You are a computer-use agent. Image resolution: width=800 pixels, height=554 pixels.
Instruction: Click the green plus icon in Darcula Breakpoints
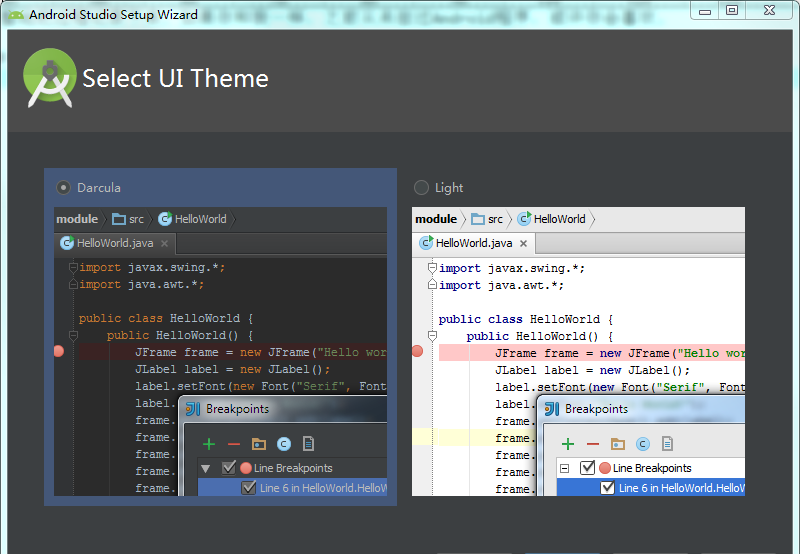tap(208, 444)
